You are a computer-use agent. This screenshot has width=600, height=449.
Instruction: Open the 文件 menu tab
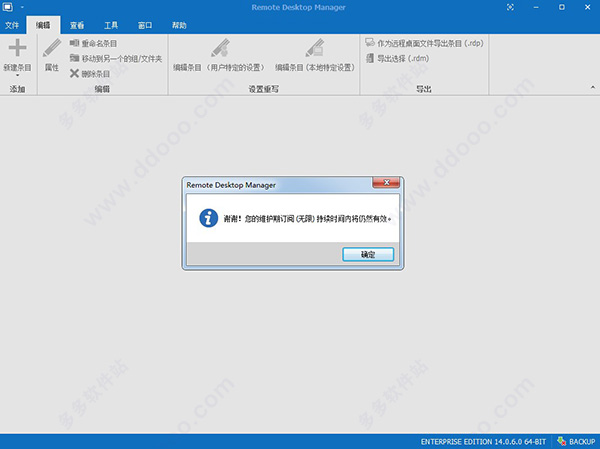(12, 25)
